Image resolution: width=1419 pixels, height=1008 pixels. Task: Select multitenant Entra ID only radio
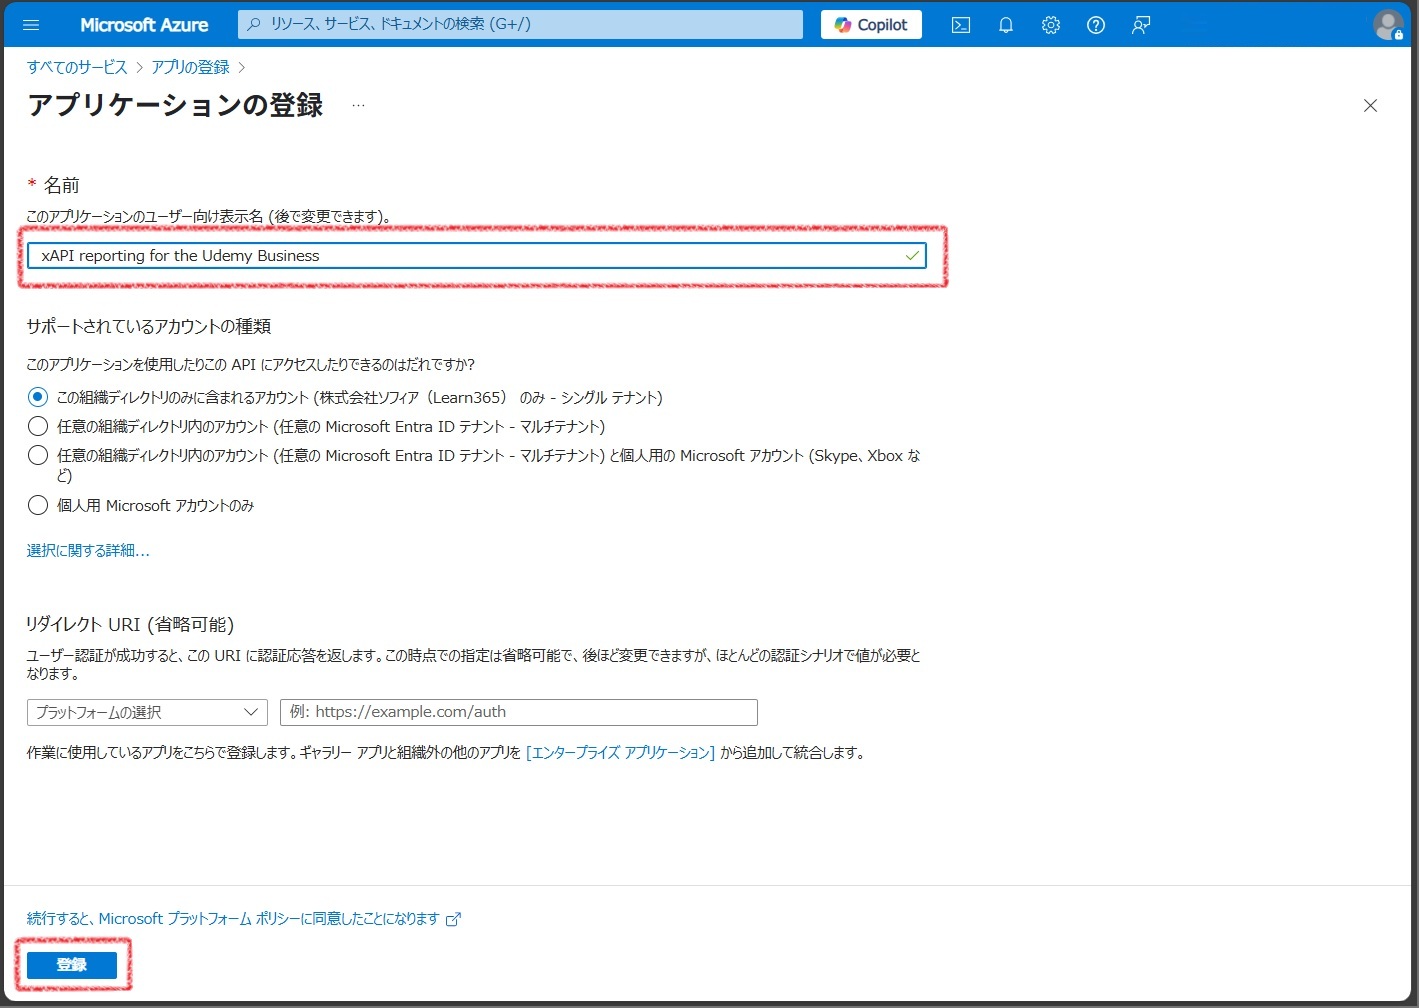[x=38, y=426]
